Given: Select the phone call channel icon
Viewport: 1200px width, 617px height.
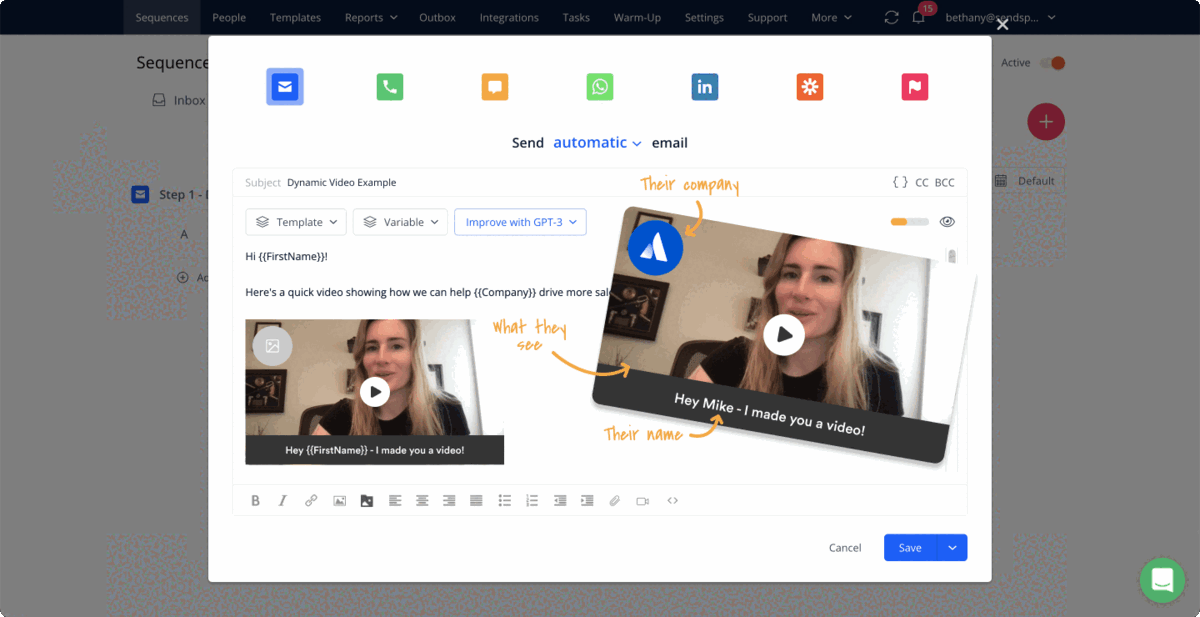Looking at the screenshot, I should click(389, 87).
